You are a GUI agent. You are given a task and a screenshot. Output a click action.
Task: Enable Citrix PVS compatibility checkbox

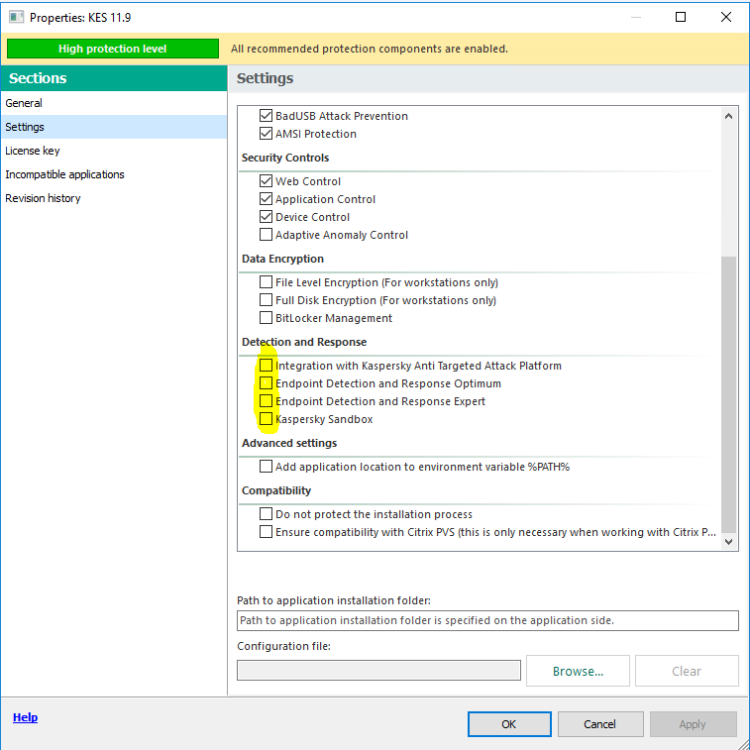coord(266,532)
